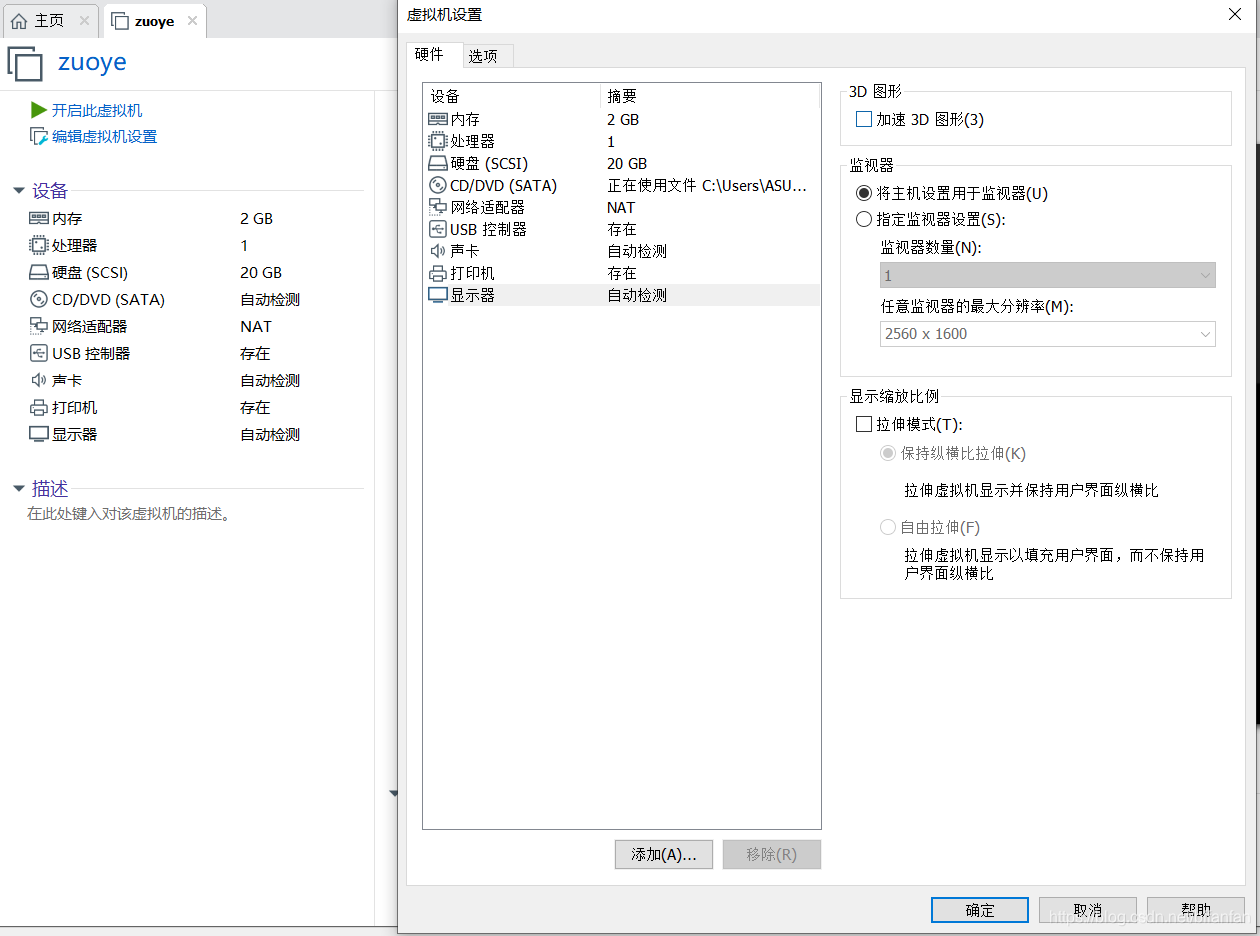Collapse the 描述 section in main window

click(x=19, y=489)
